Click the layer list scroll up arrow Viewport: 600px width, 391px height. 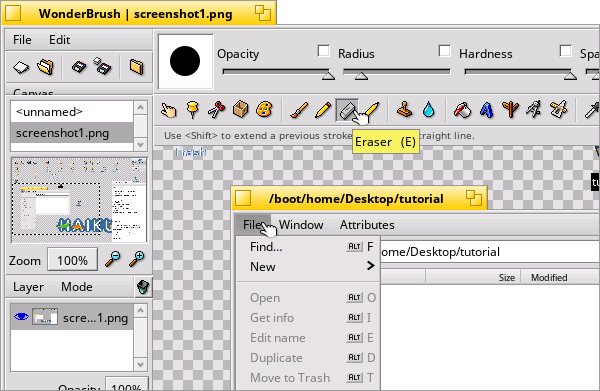[x=140, y=310]
